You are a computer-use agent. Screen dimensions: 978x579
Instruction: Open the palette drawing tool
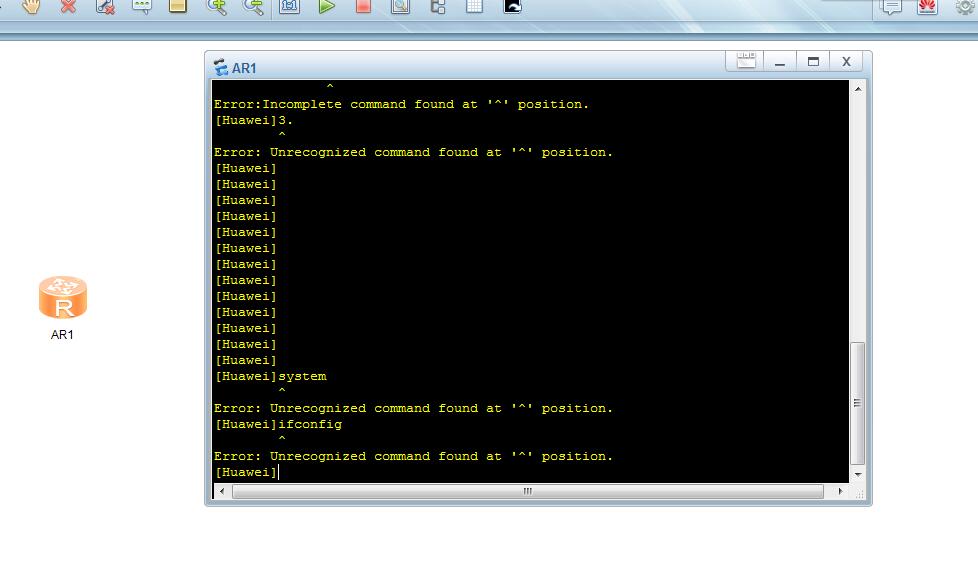click(178, 7)
